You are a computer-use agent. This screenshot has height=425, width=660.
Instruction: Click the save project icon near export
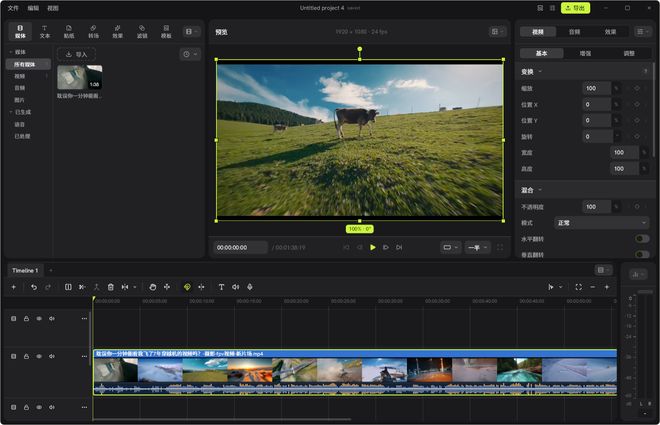coord(540,8)
